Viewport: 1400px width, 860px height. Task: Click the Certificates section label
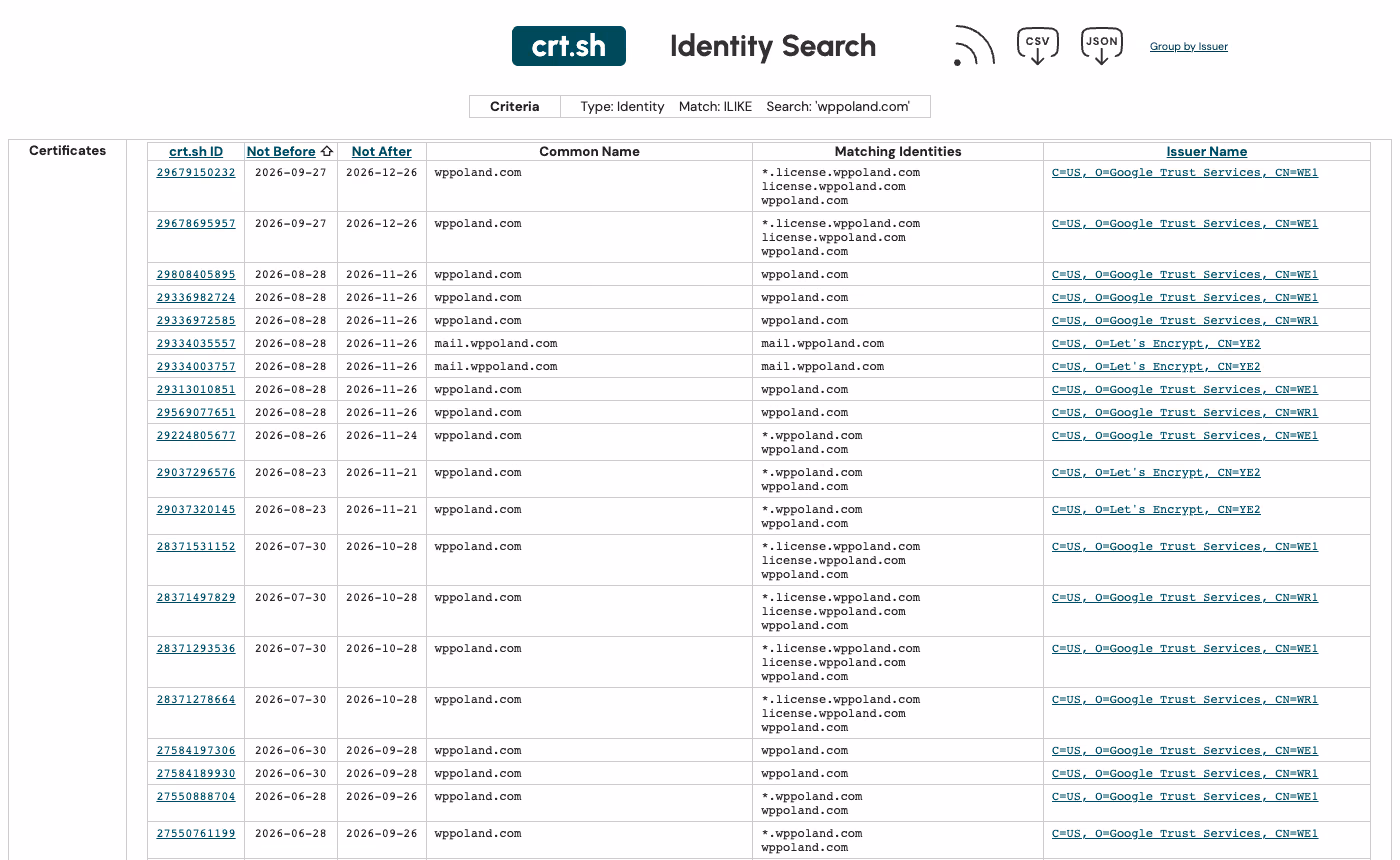[x=67, y=151]
